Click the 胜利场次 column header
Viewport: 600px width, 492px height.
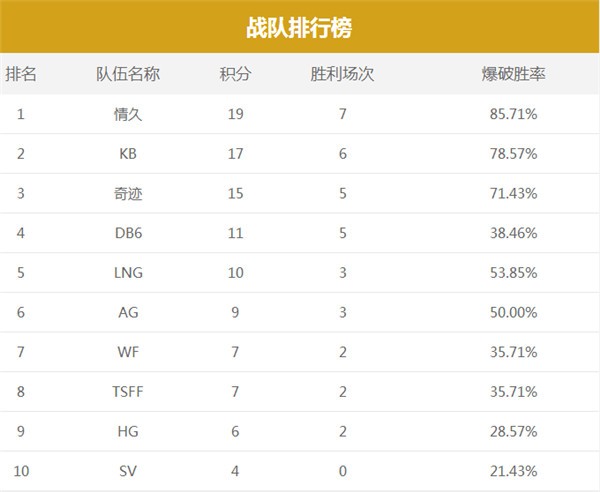click(x=342, y=74)
